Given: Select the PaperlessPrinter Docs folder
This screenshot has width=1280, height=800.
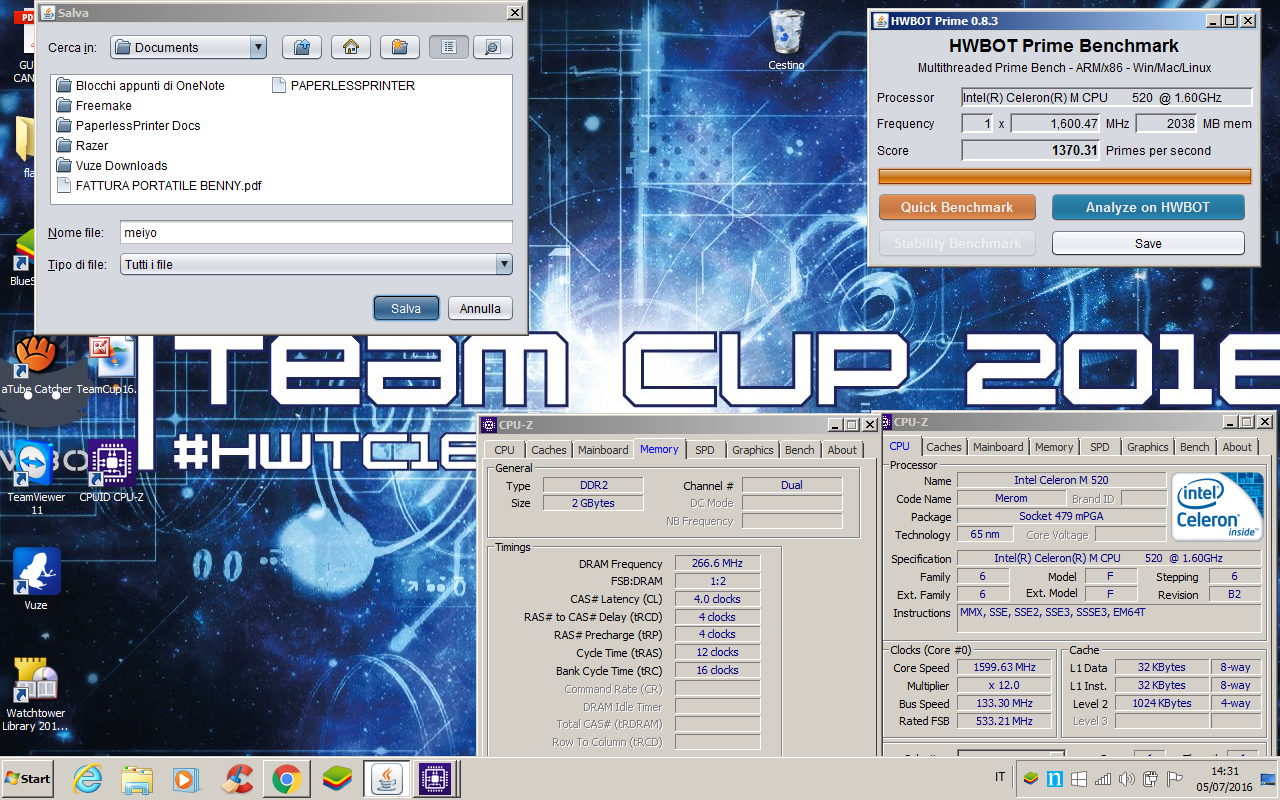Looking at the screenshot, I should click(128, 126).
